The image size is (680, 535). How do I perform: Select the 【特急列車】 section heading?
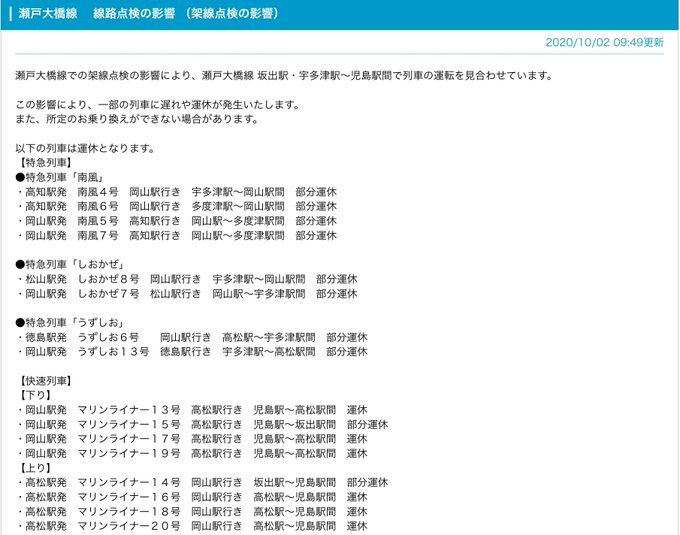click(44, 163)
